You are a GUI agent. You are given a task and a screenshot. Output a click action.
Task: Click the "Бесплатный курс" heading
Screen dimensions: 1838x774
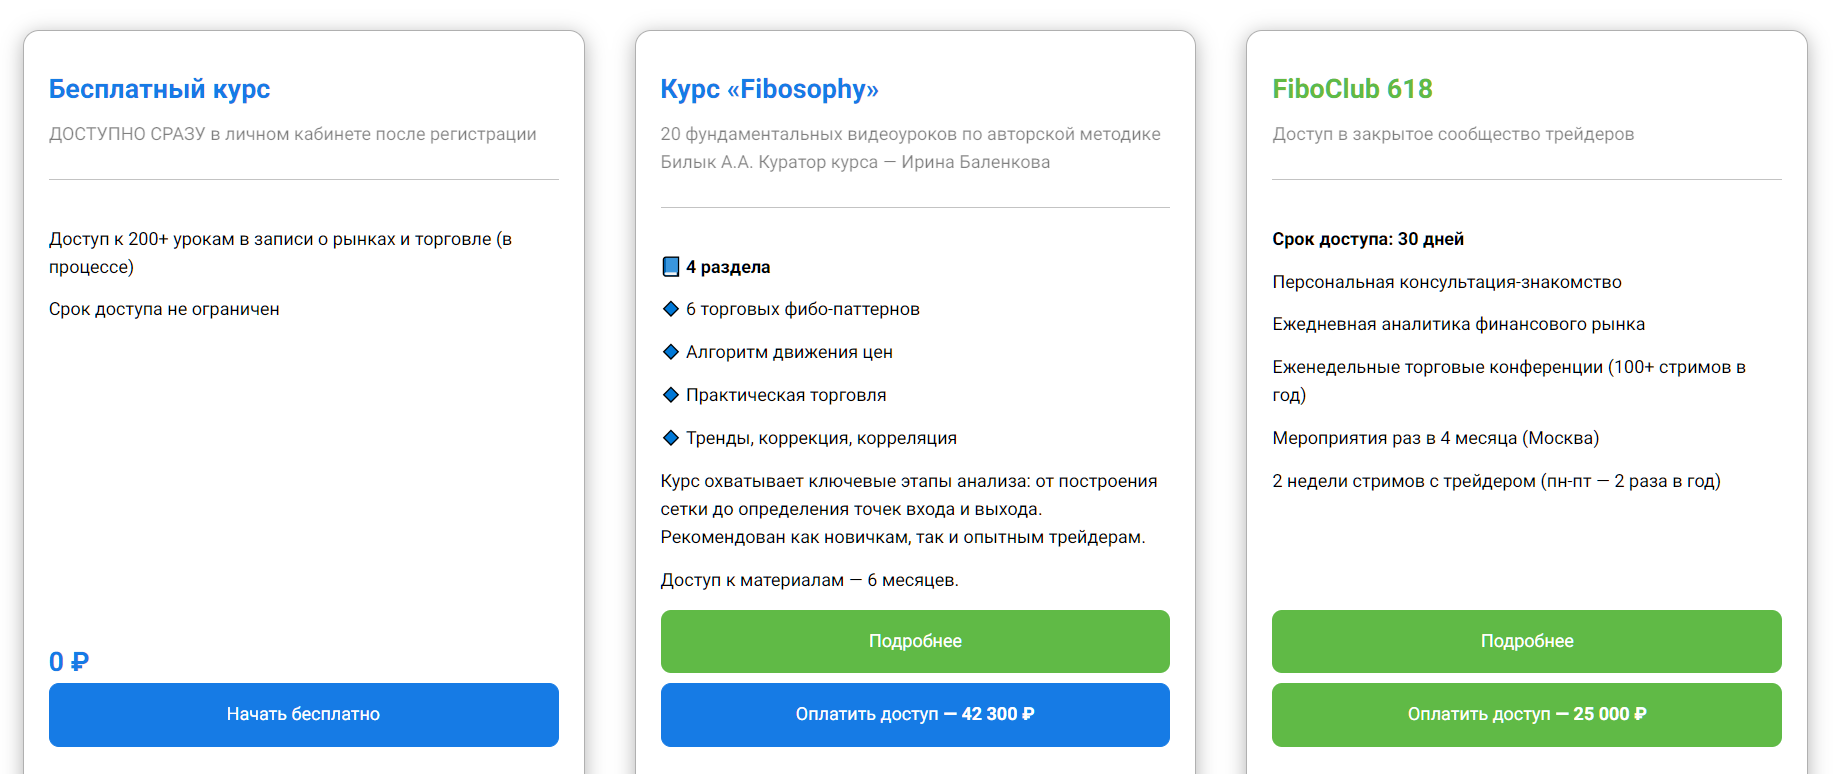(x=160, y=89)
